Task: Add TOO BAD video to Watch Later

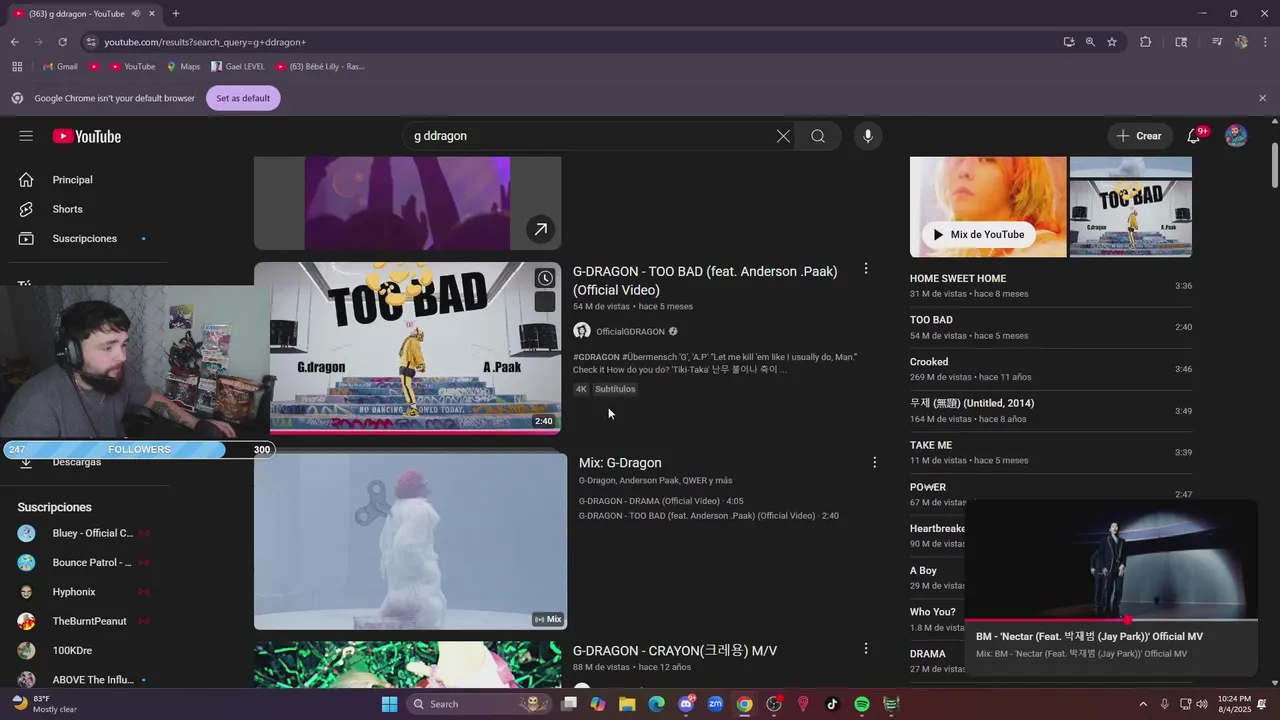Action: (x=545, y=278)
